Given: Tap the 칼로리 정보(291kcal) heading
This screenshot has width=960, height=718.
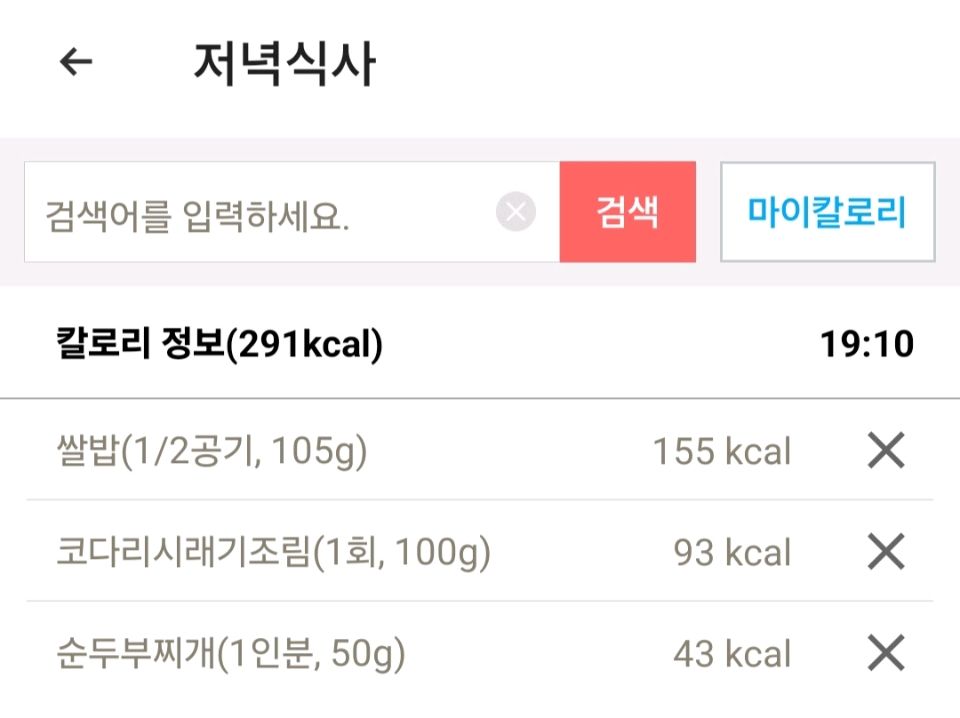Looking at the screenshot, I should 219,346.
